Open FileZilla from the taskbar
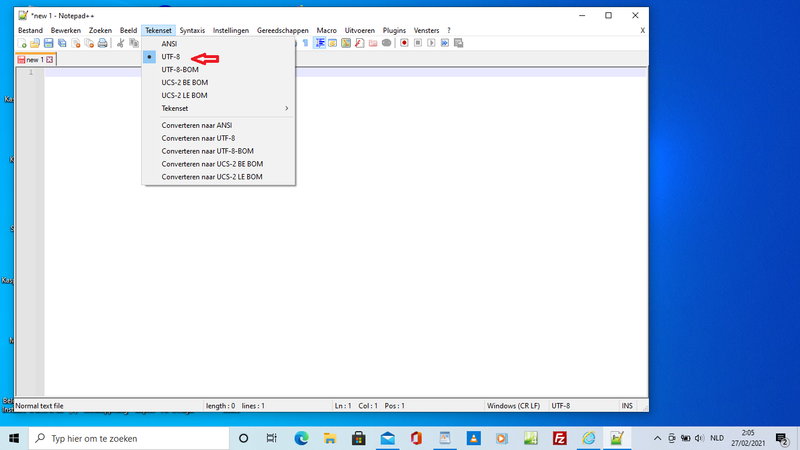 (560, 438)
